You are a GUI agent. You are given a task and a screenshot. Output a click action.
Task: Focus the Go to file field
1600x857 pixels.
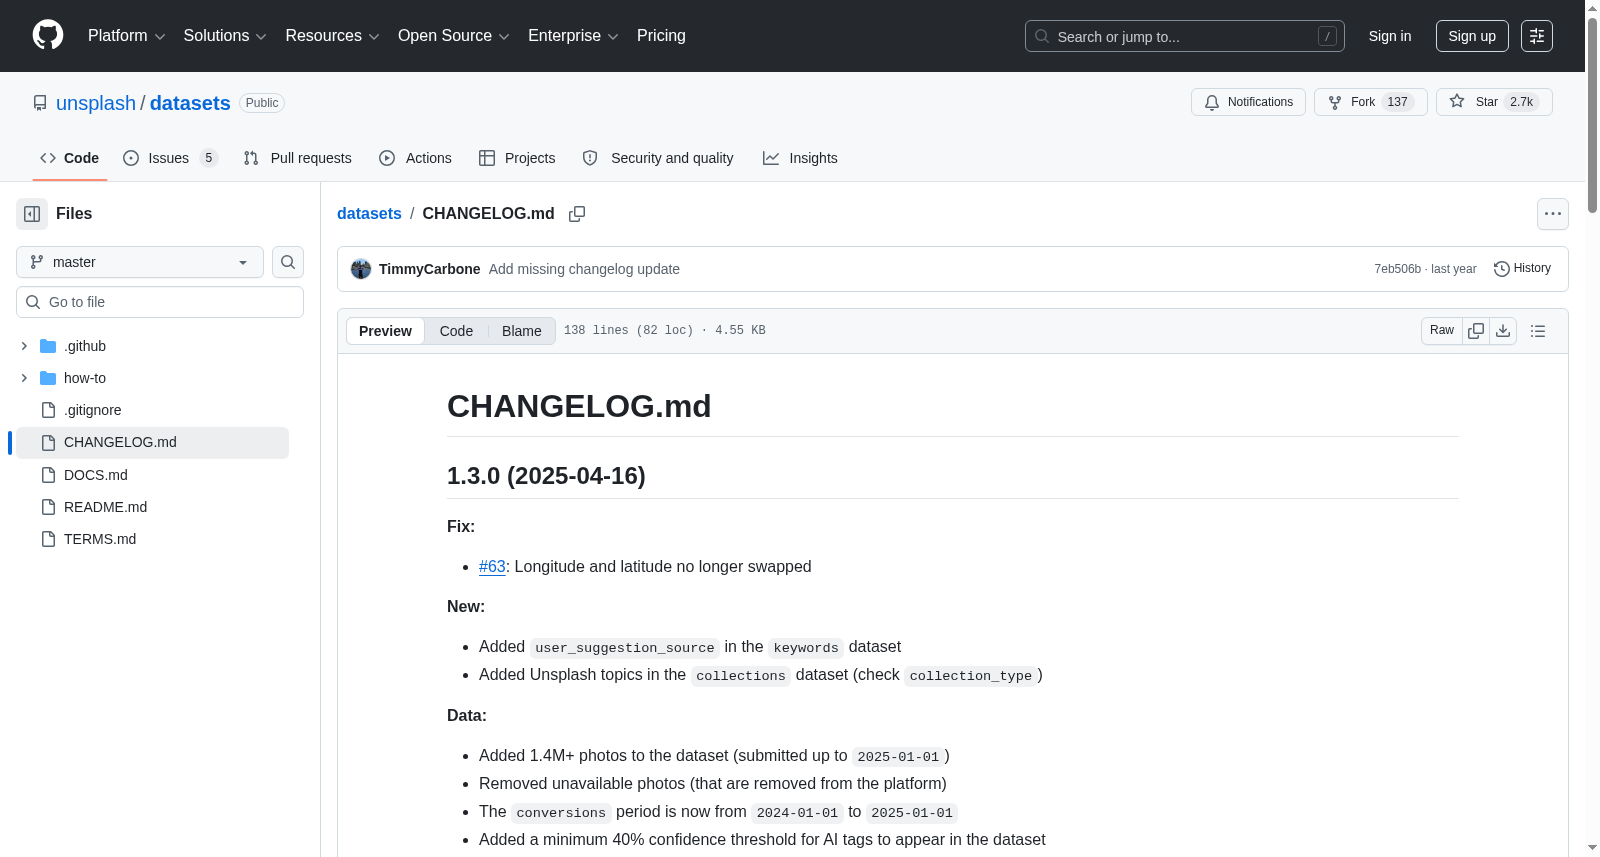[x=160, y=302]
